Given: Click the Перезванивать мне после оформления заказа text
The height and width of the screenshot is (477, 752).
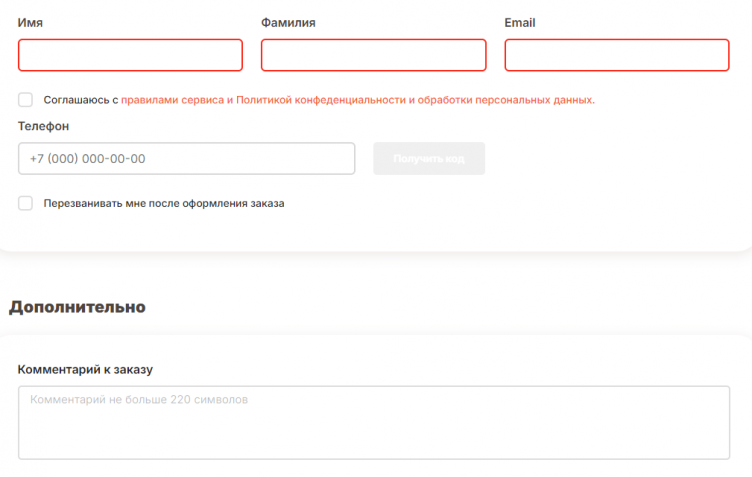Looking at the screenshot, I should pos(164,203).
